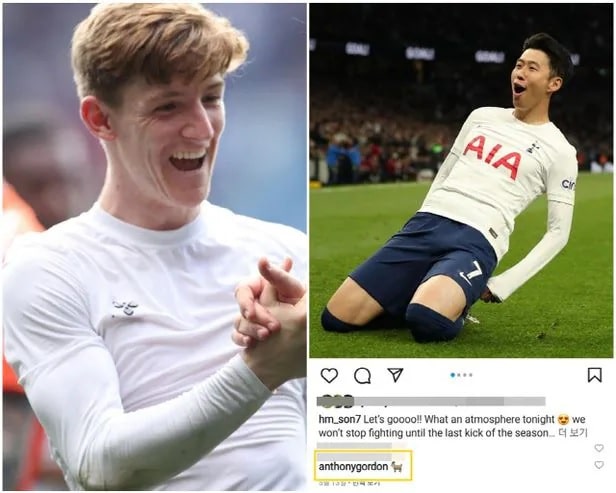Screen dimensions: 616x493
Task: Open the hm_son7 profile link
Action: [x=339, y=420]
